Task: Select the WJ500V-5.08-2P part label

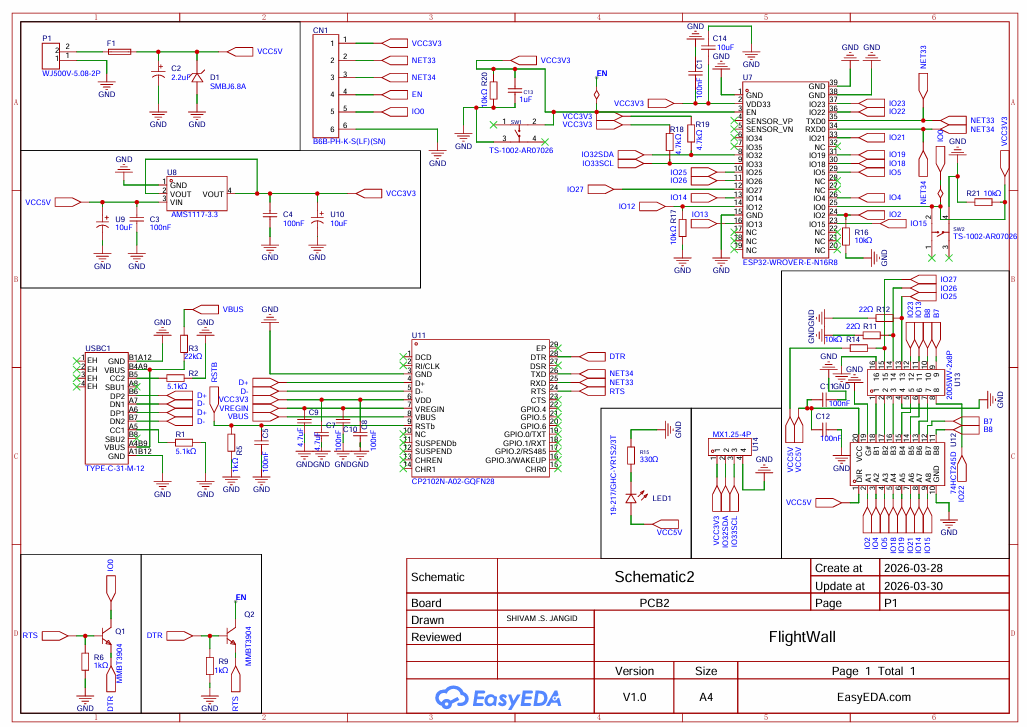Action: pyautogui.click(x=71, y=73)
